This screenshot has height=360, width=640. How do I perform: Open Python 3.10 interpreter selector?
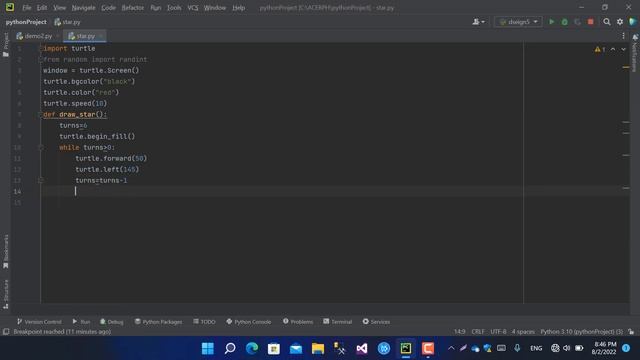coord(581,331)
